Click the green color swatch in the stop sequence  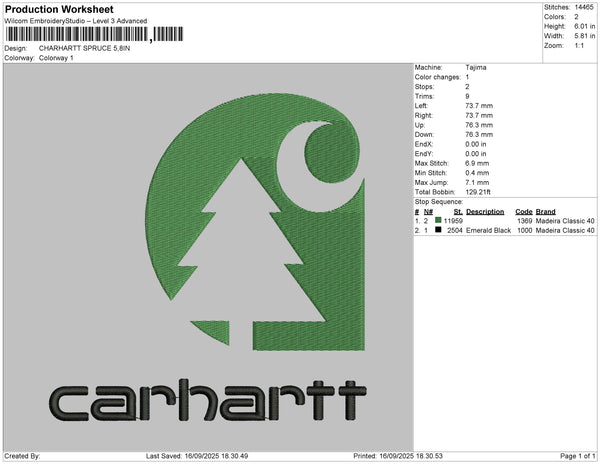[x=438, y=220]
